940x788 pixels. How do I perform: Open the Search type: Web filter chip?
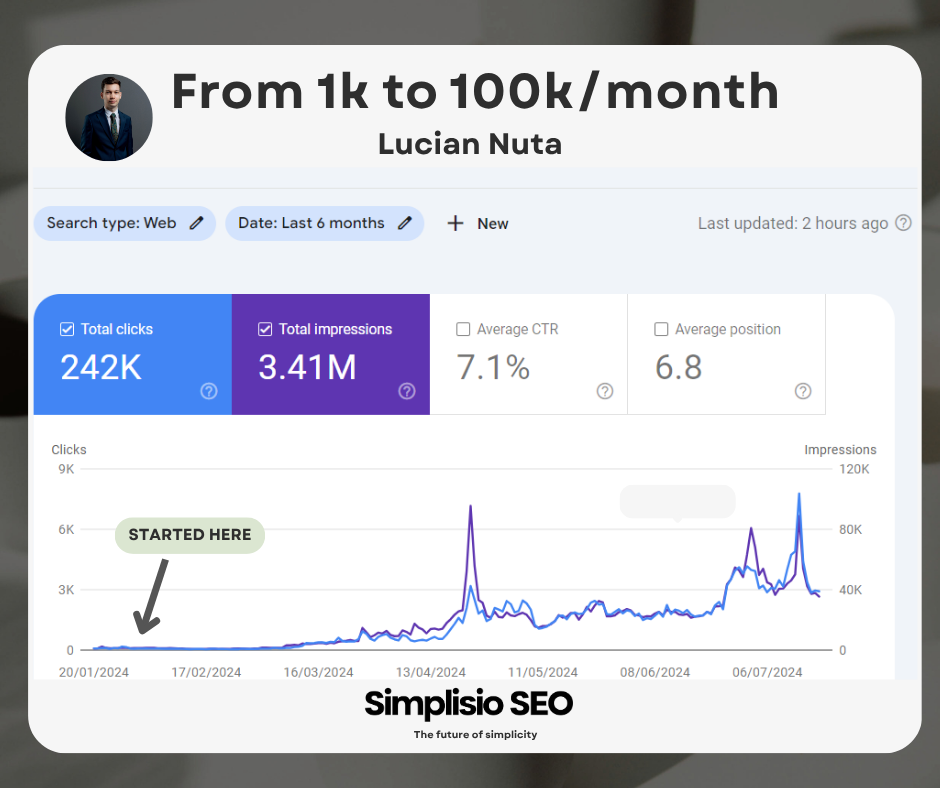point(111,223)
